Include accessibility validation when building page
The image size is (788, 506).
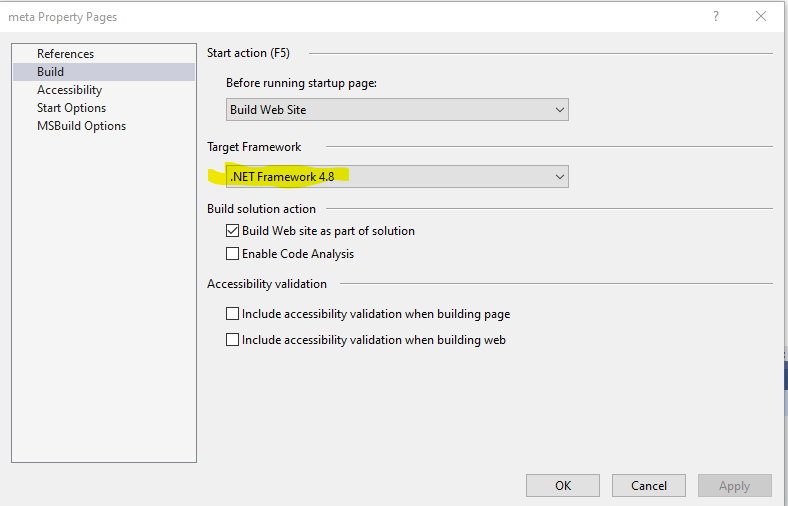point(232,314)
